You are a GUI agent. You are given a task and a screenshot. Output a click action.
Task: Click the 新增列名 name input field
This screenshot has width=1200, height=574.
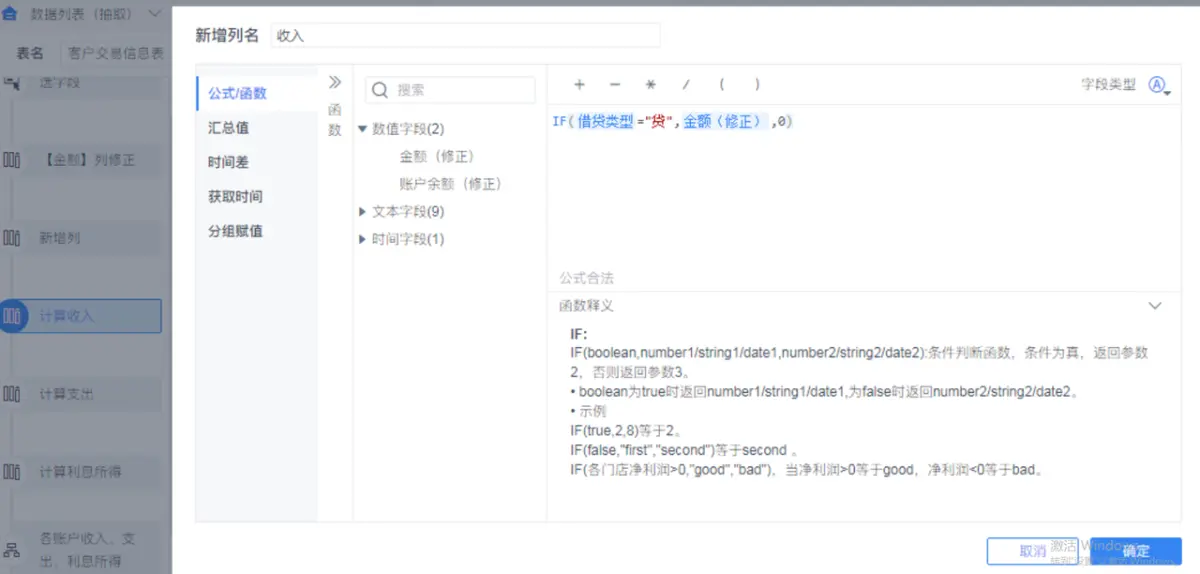465,36
